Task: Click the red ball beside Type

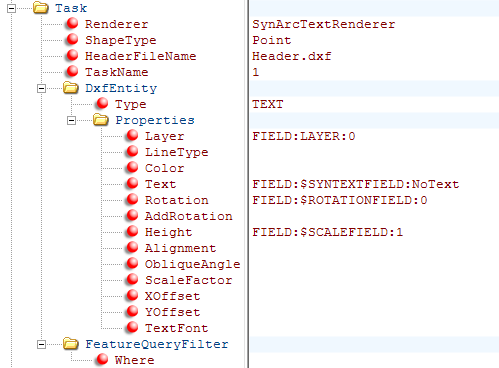Action: [102, 104]
